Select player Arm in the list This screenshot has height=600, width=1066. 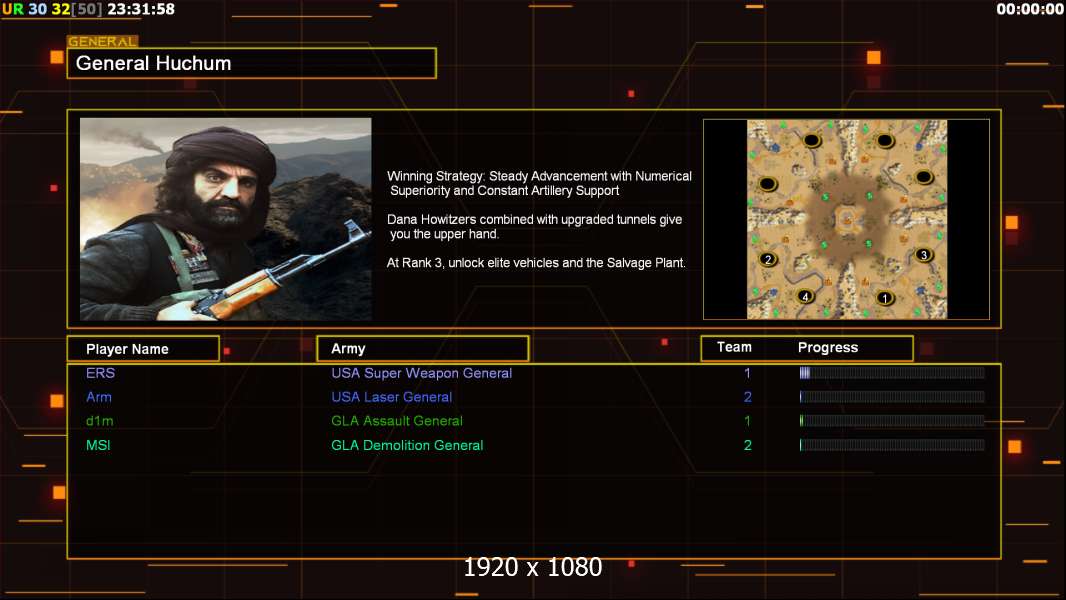pos(99,397)
